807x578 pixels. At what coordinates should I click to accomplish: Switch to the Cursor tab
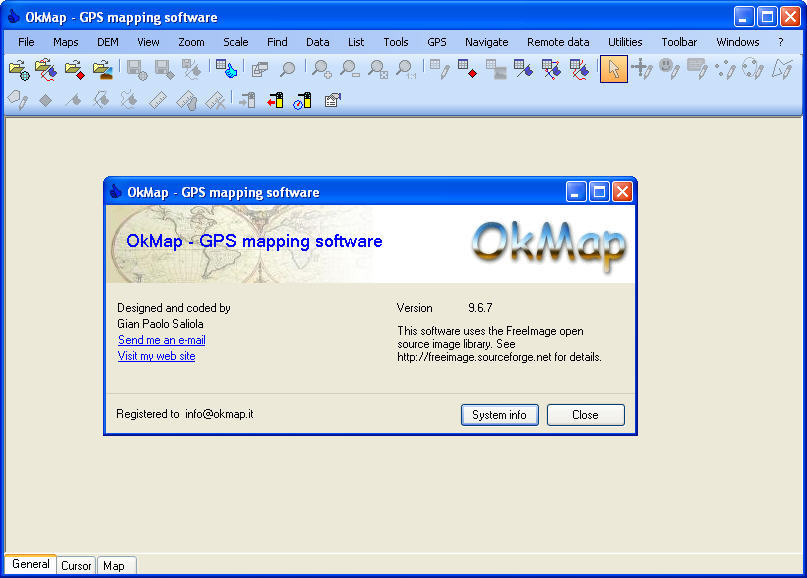[76, 565]
